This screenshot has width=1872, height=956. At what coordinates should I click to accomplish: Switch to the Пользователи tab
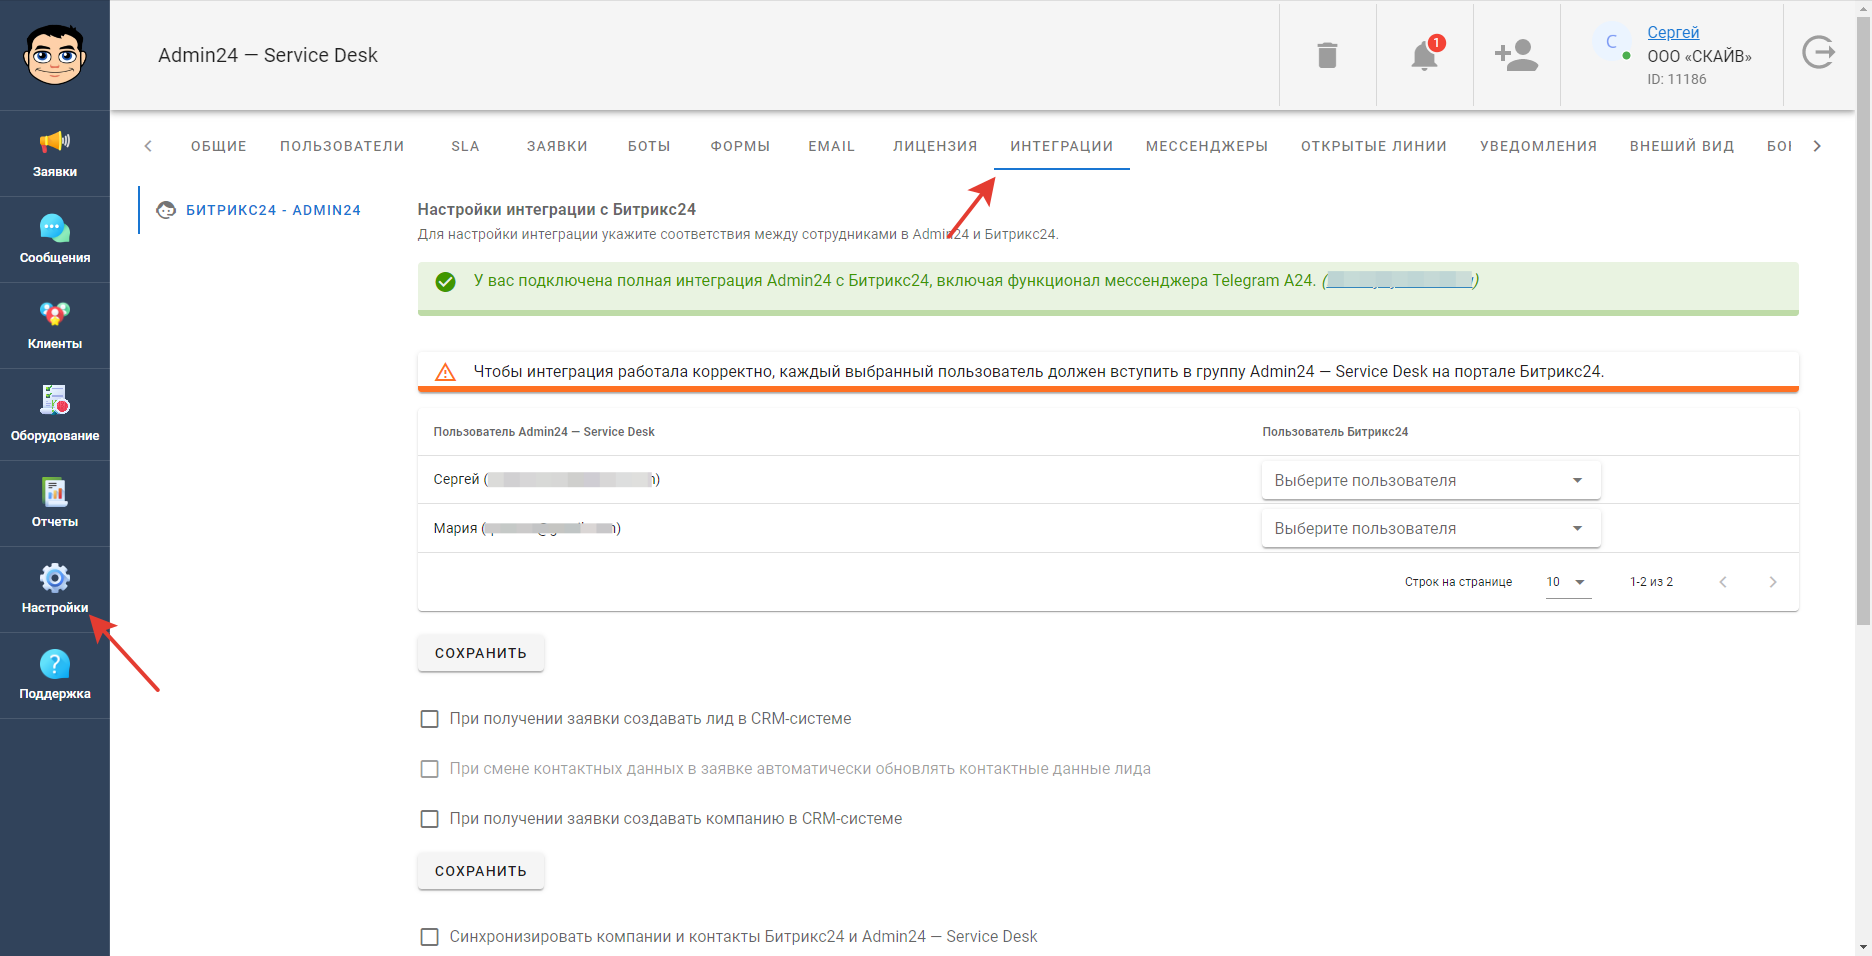coord(342,146)
